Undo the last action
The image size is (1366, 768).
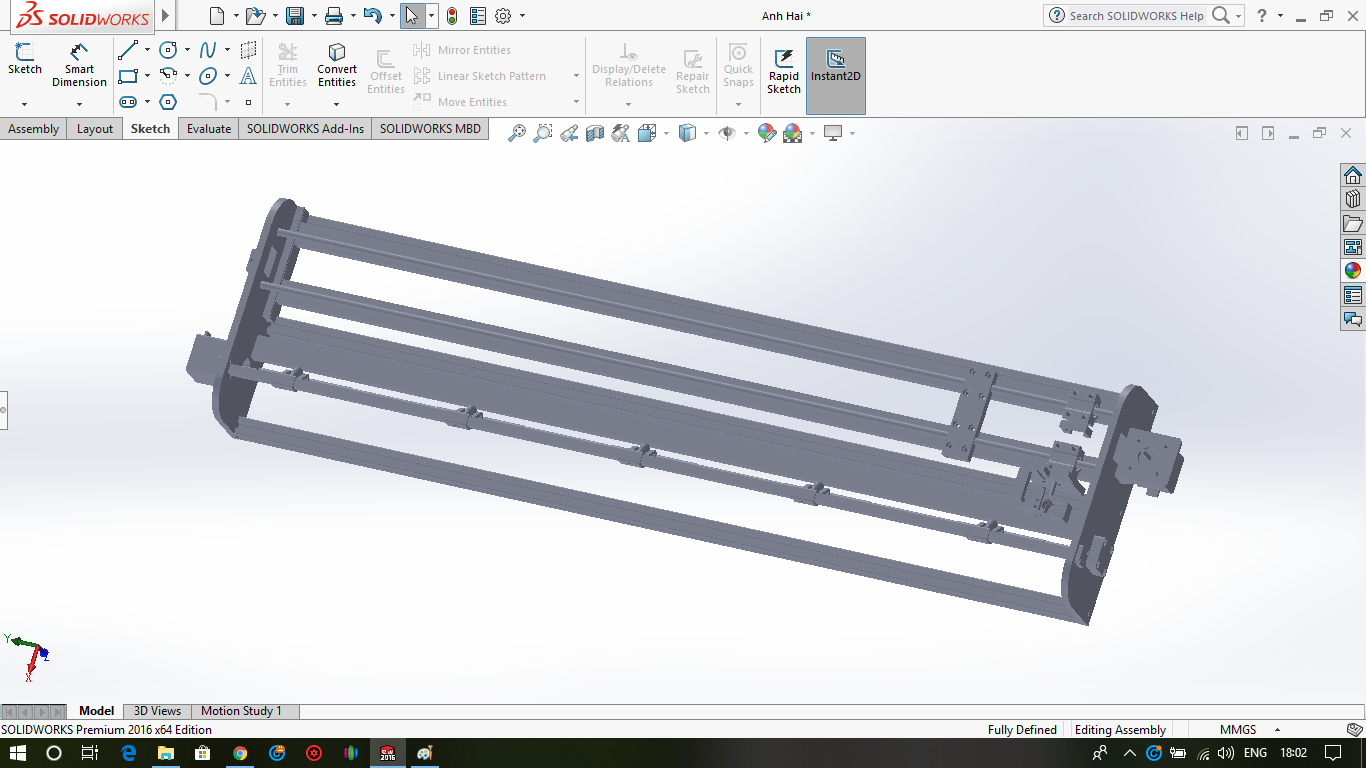coord(373,16)
